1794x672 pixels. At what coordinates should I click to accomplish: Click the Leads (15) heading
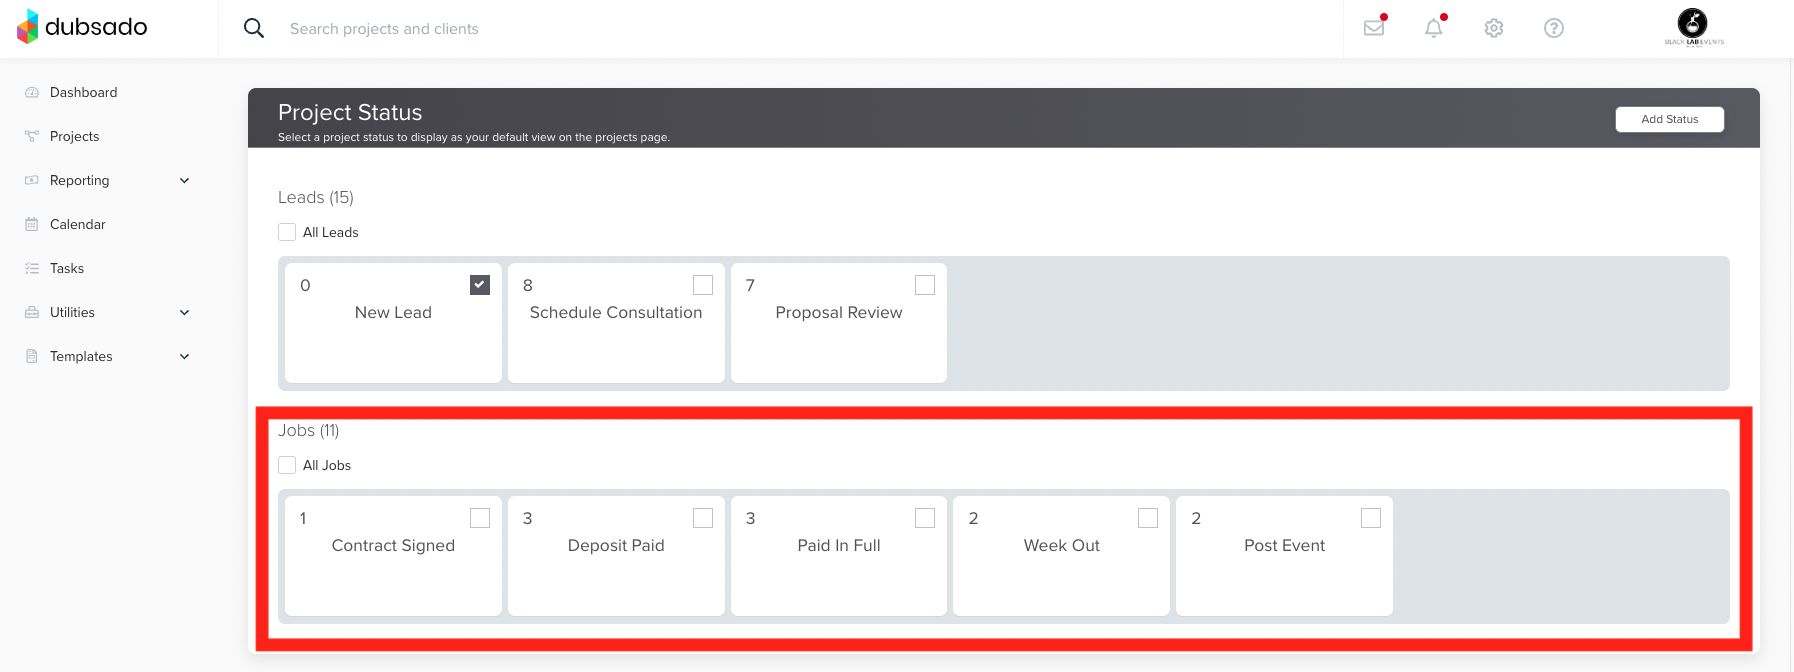(x=316, y=197)
